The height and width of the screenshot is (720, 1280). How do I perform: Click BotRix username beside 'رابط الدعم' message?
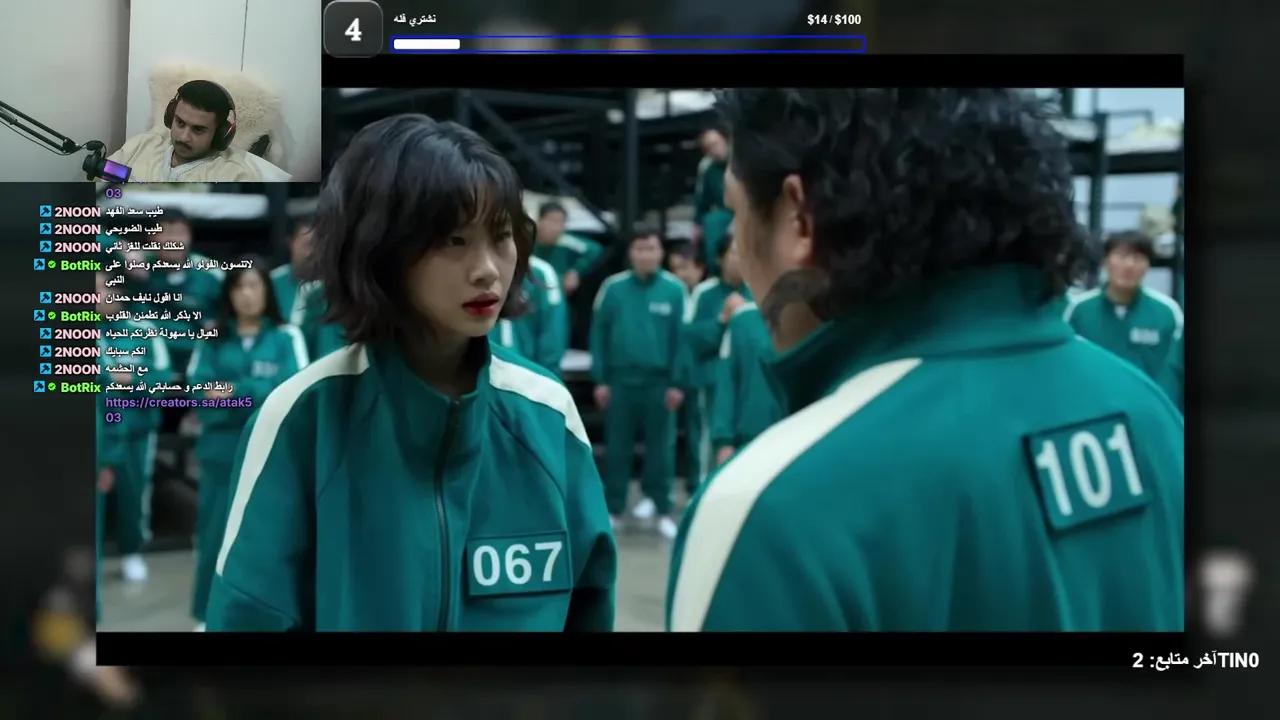pyautogui.click(x=81, y=388)
